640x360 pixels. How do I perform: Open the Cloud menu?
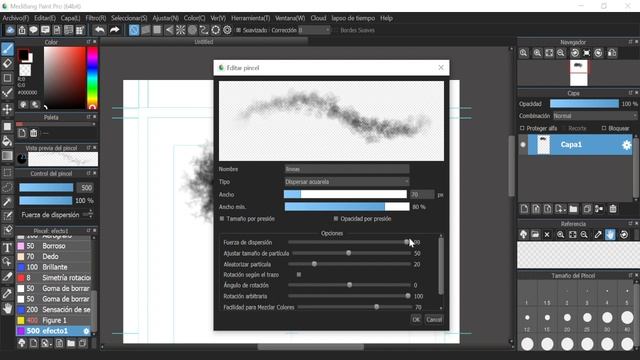pyautogui.click(x=318, y=18)
